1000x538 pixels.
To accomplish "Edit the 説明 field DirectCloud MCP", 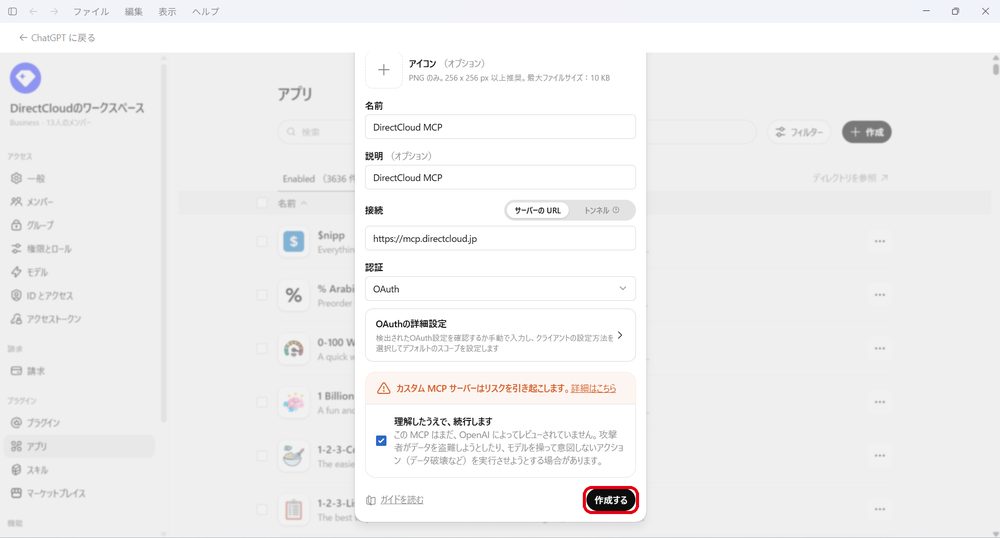I will [x=500, y=177].
